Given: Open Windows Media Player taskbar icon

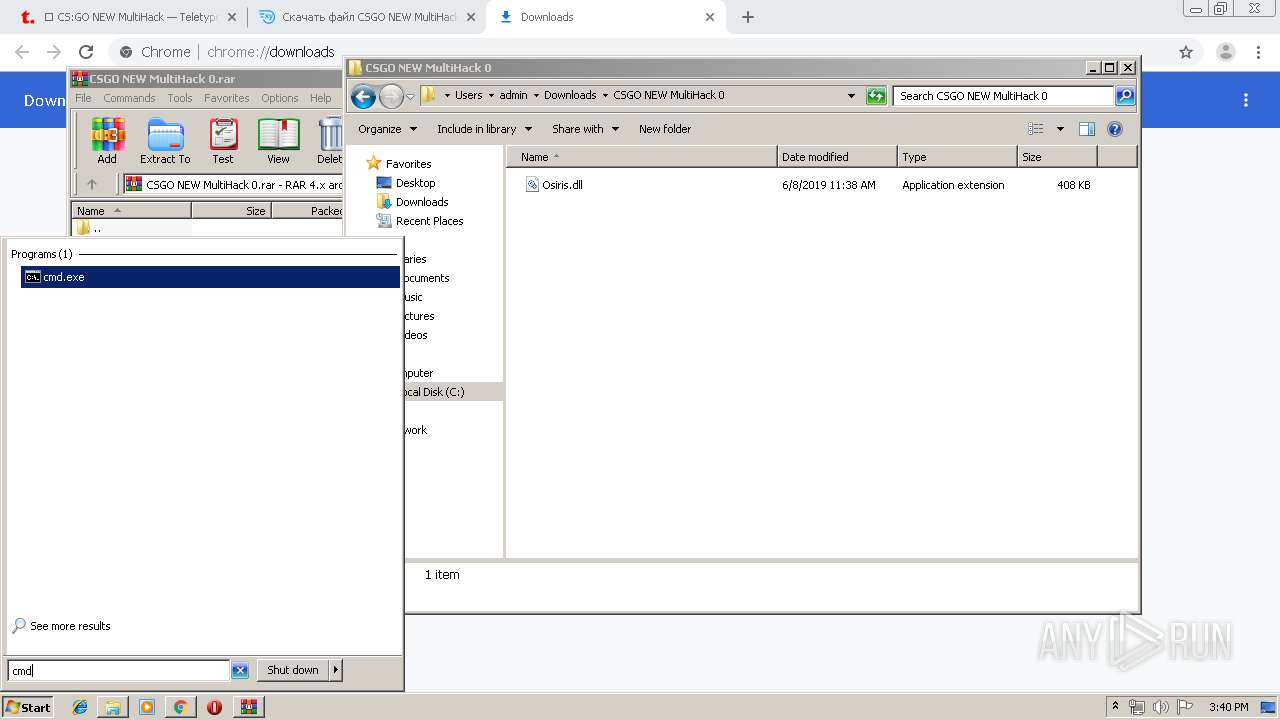Looking at the screenshot, I should [147, 707].
